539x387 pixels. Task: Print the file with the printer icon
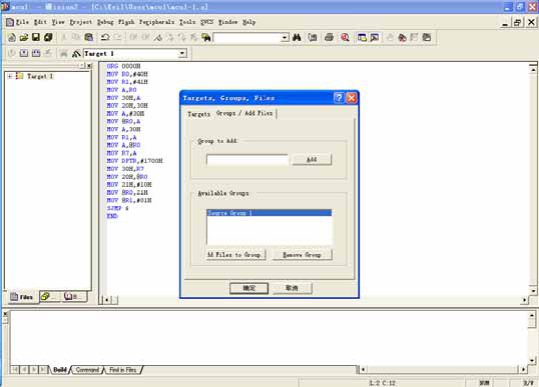(329, 37)
